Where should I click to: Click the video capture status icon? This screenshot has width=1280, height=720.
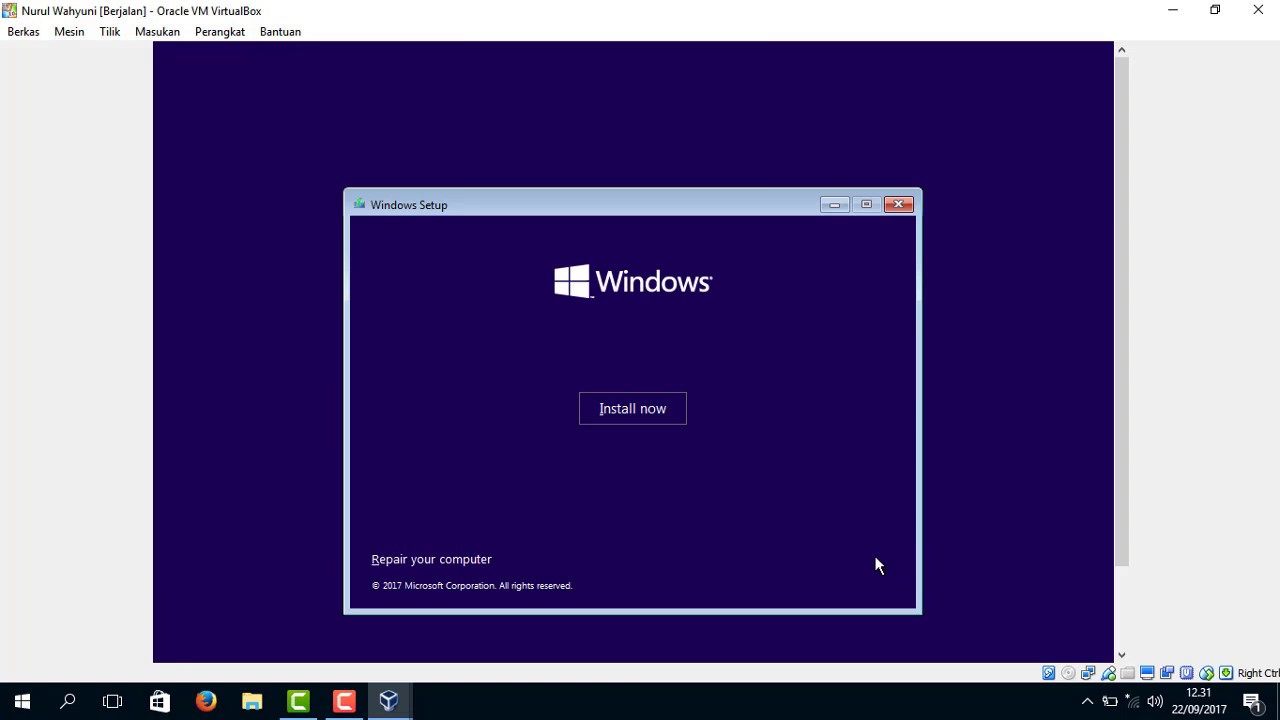click(1167, 673)
